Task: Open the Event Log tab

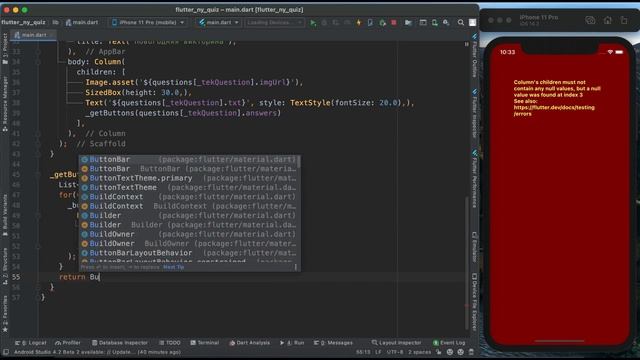Action: click(x=449, y=343)
